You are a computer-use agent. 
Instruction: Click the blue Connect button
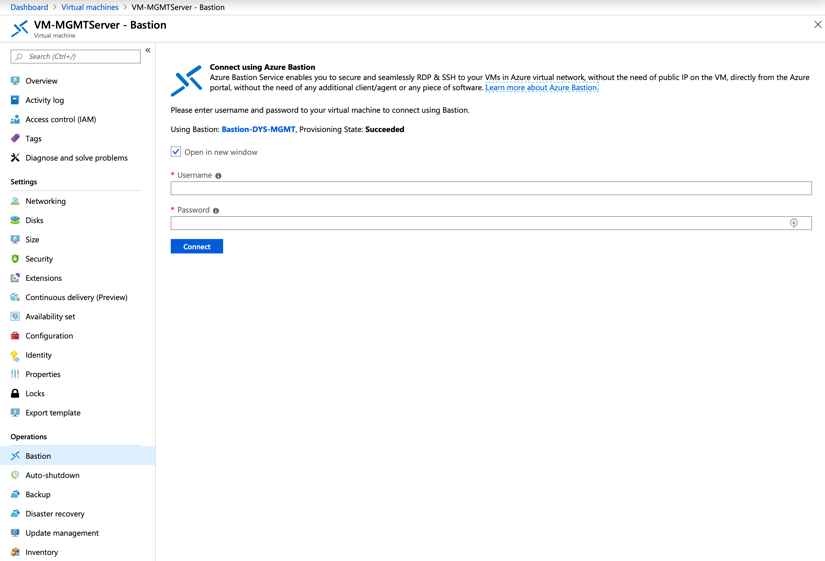[197, 246]
